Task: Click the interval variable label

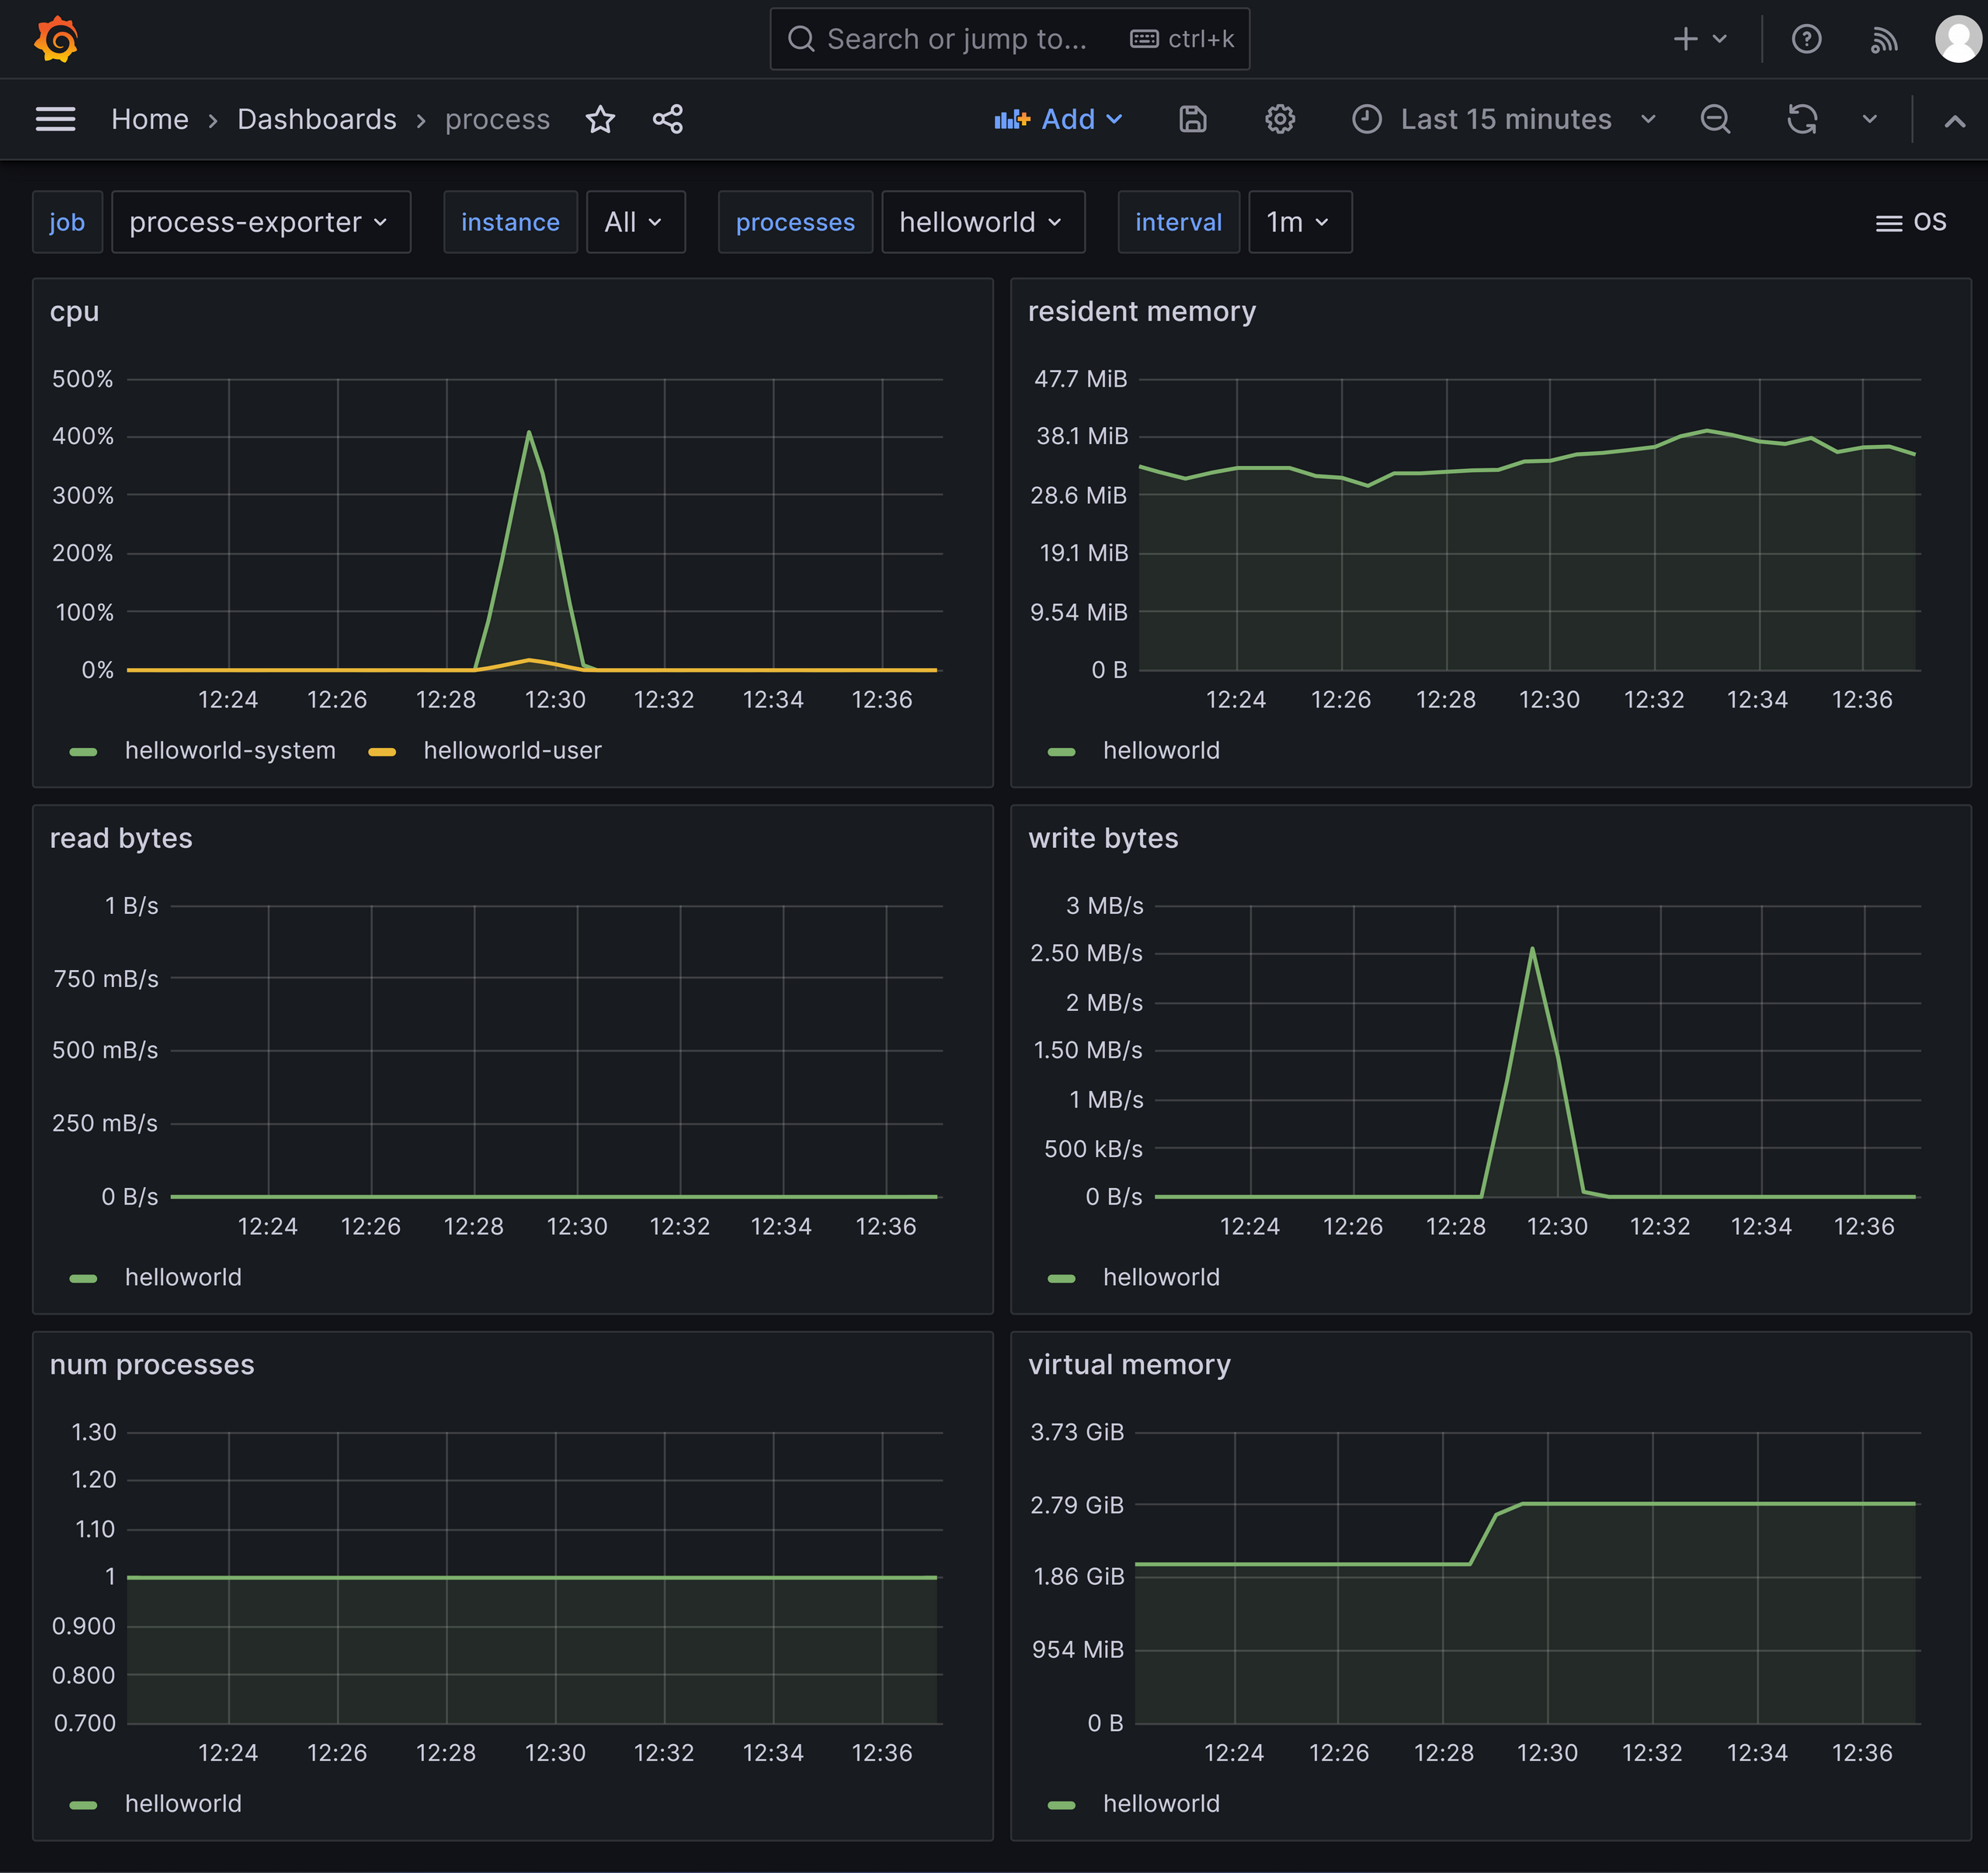Action: (x=1178, y=222)
